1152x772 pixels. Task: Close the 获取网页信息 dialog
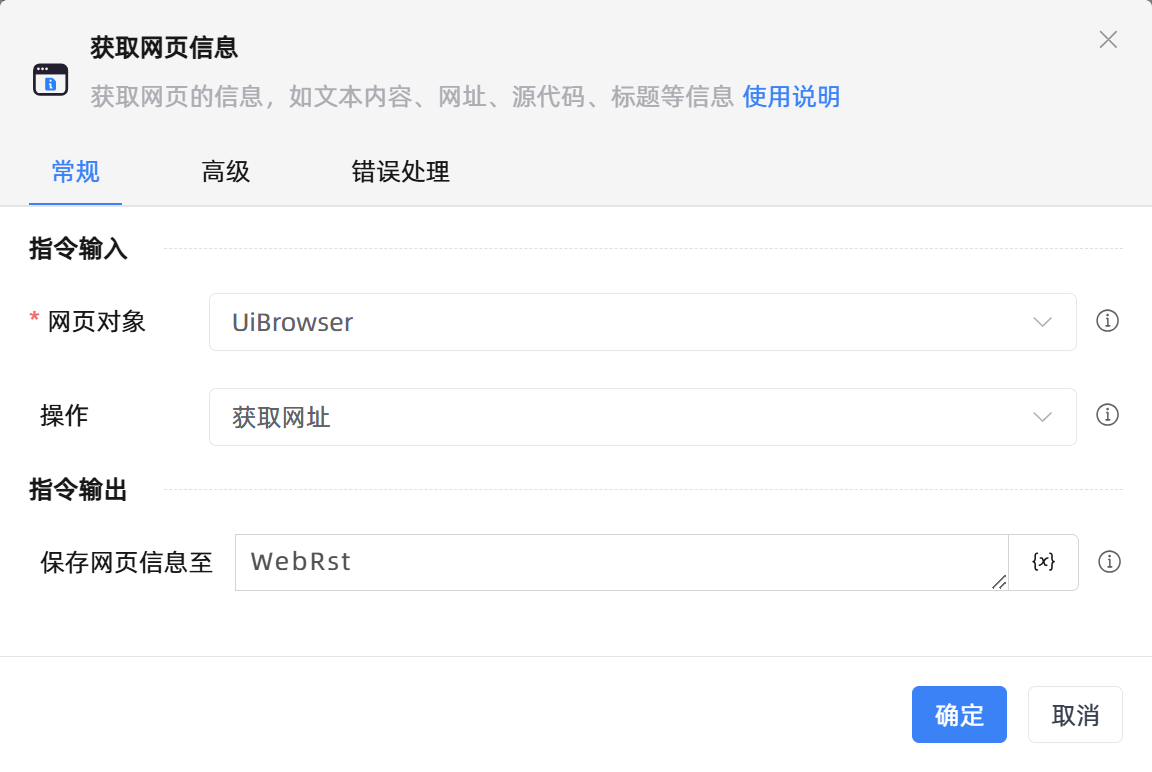point(1108,39)
